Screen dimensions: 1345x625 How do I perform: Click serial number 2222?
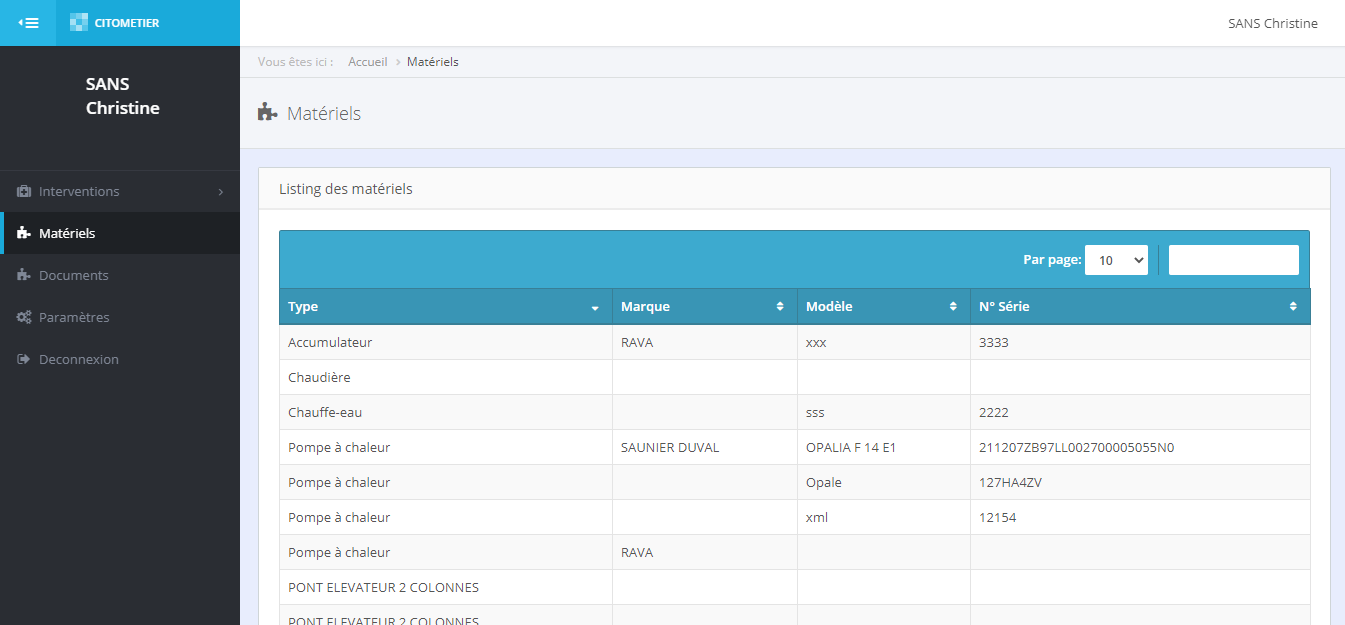coord(995,412)
